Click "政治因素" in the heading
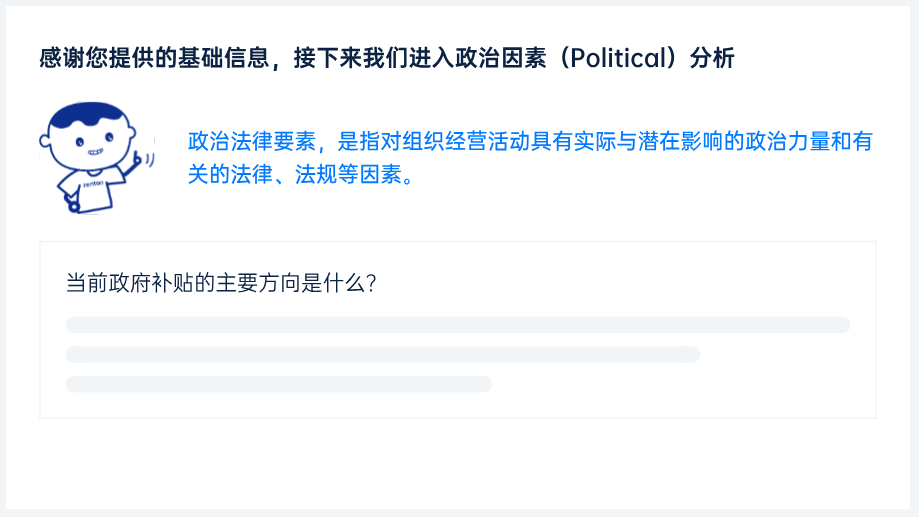Viewport: 919px width, 517px height. (x=500, y=59)
